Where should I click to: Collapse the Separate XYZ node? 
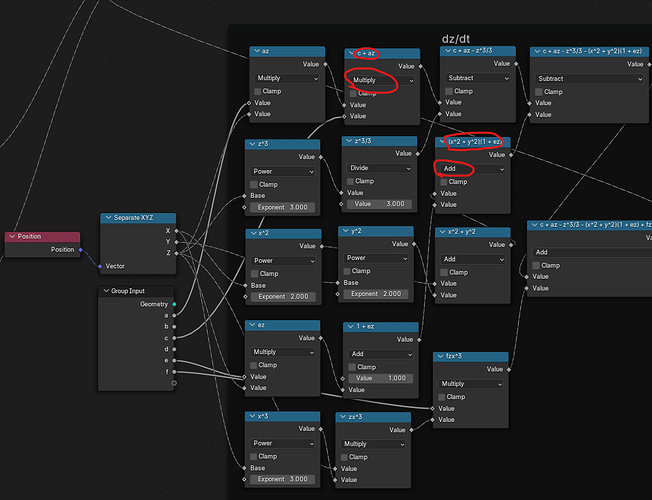(108, 218)
